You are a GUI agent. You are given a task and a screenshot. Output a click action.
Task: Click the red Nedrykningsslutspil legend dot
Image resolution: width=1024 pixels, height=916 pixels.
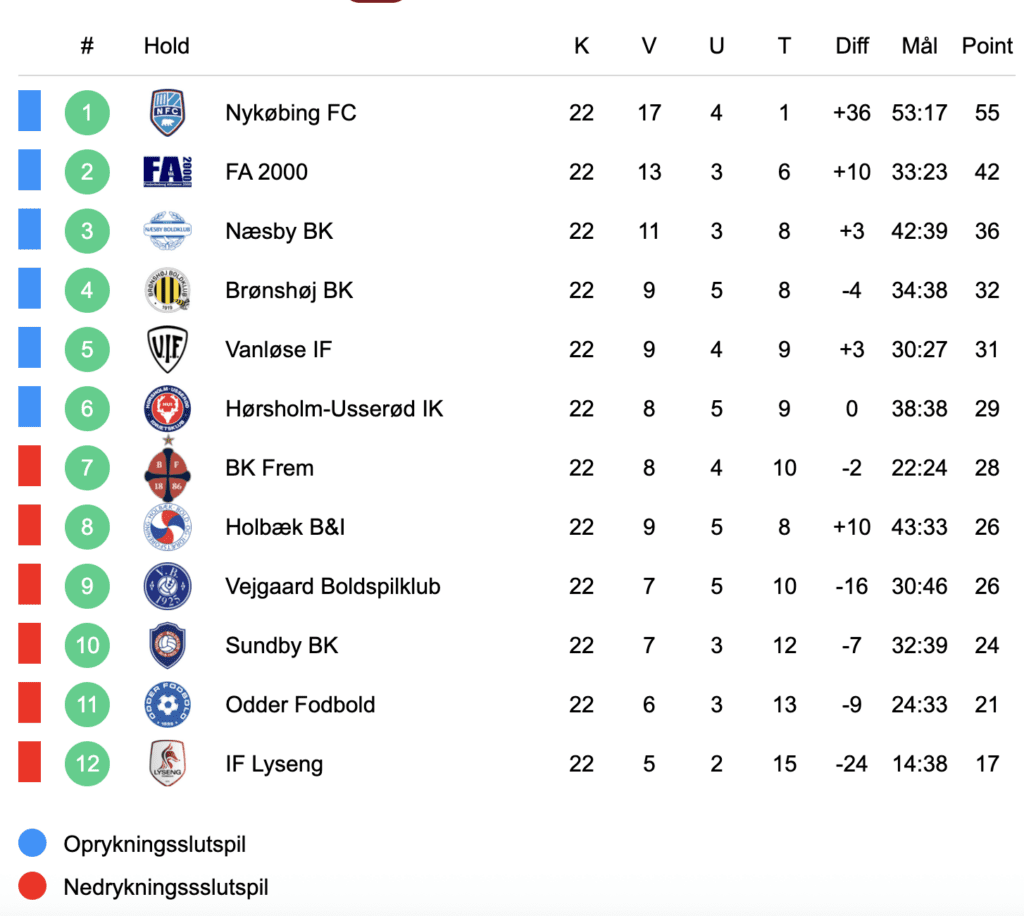coord(33,887)
